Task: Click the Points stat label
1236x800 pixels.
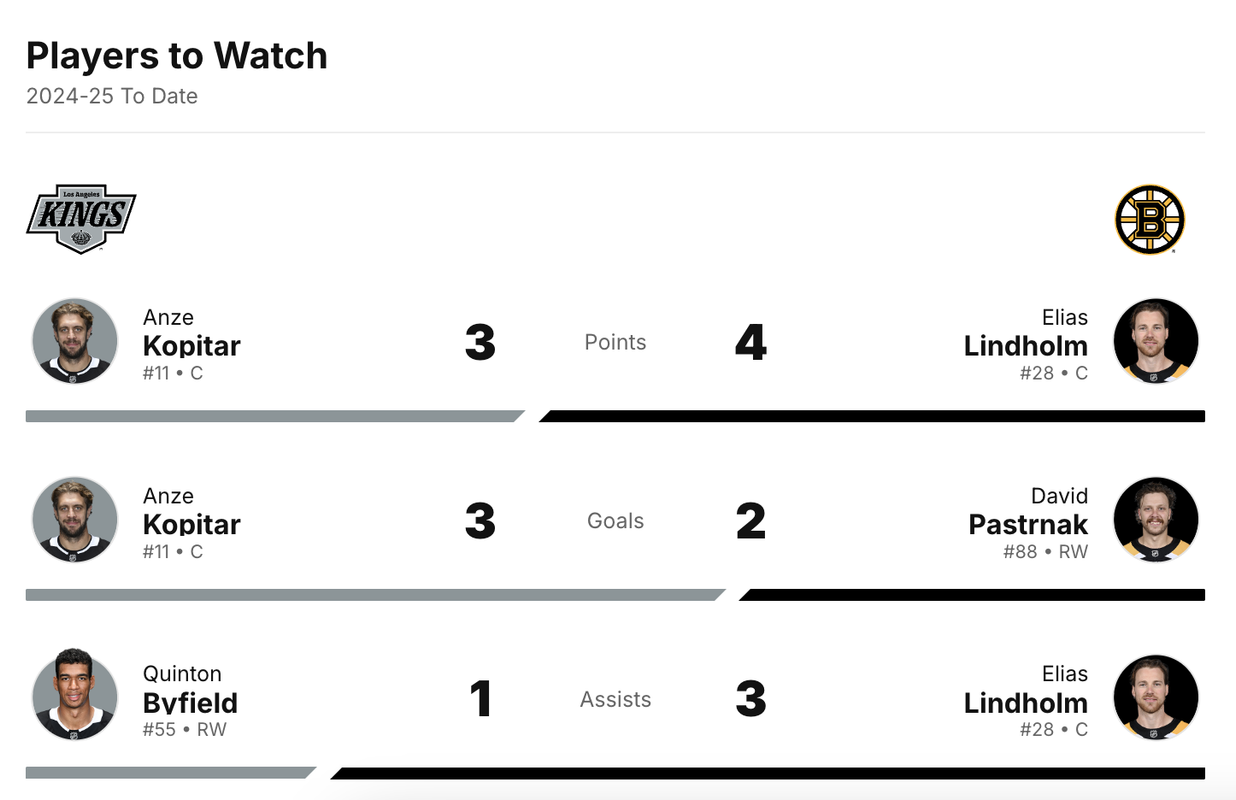Action: point(615,342)
